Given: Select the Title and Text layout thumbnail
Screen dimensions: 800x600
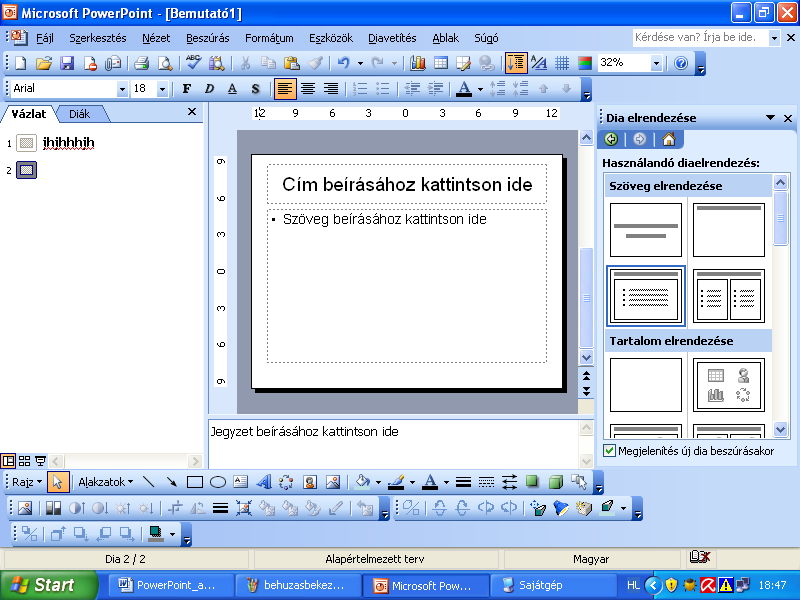Looking at the screenshot, I should (645, 296).
